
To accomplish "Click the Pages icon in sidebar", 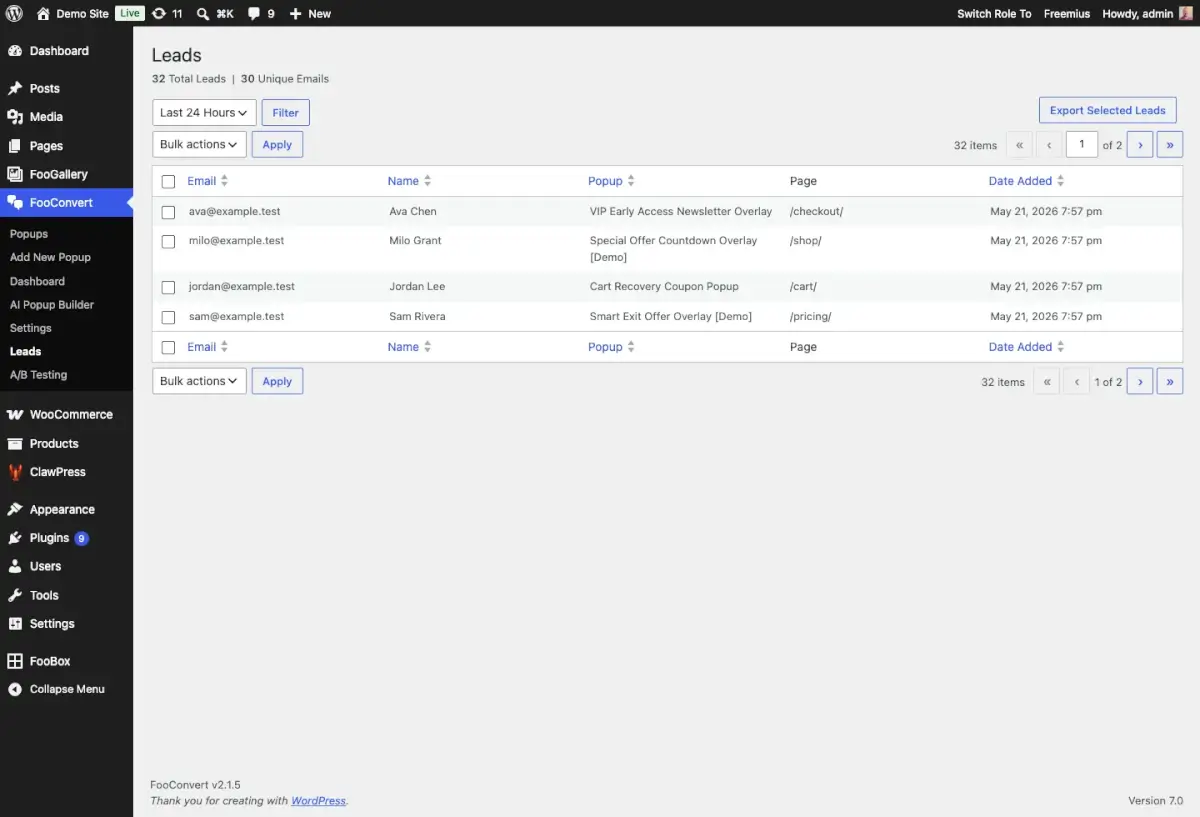I will coord(15,146).
